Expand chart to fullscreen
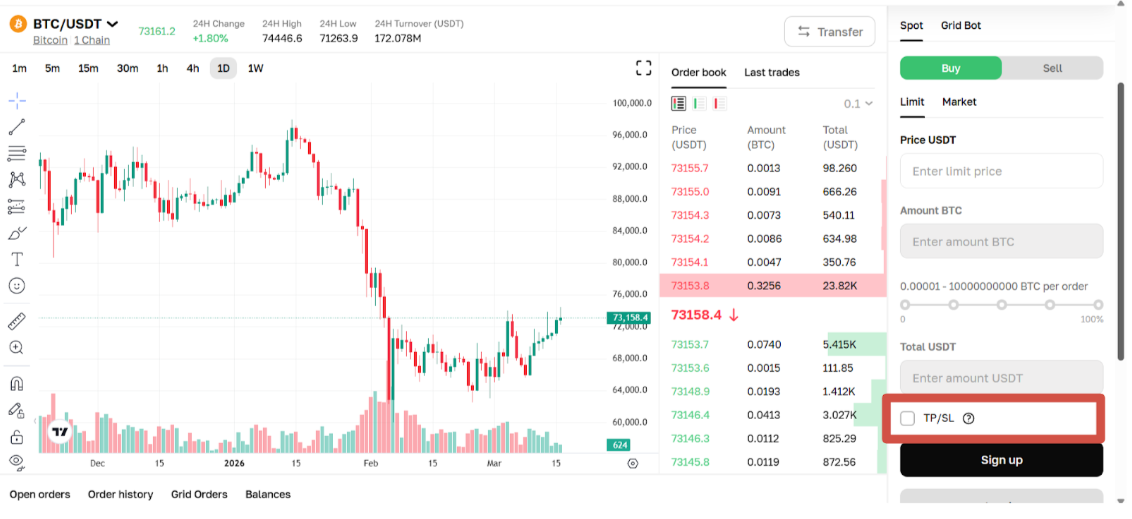1132x519 pixels. 644,68
